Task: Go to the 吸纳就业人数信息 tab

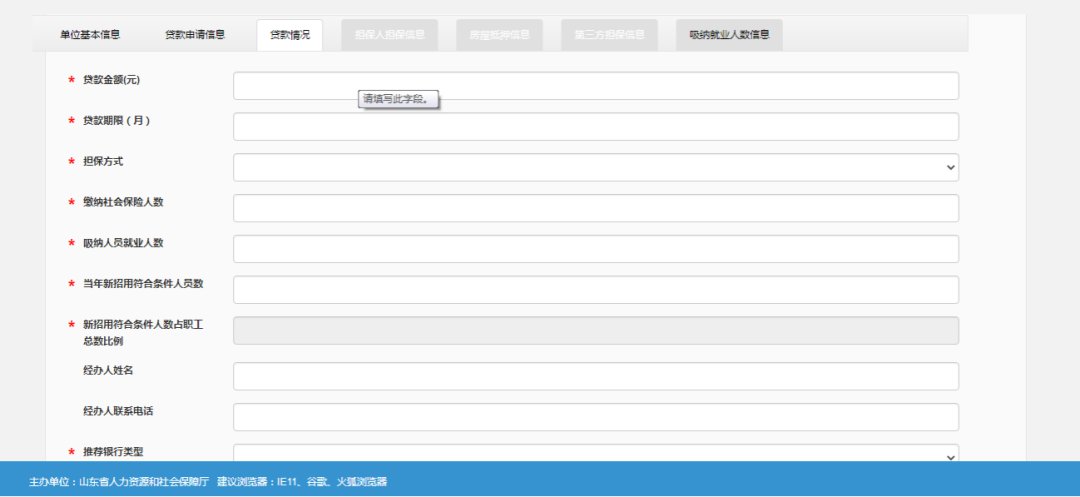Action: click(729, 35)
